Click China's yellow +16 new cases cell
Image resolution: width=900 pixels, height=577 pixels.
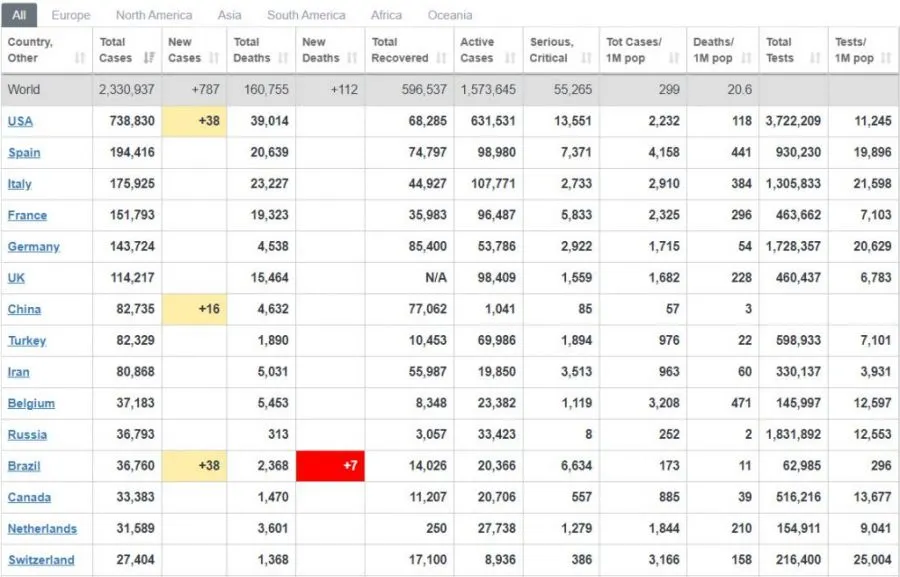point(194,309)
